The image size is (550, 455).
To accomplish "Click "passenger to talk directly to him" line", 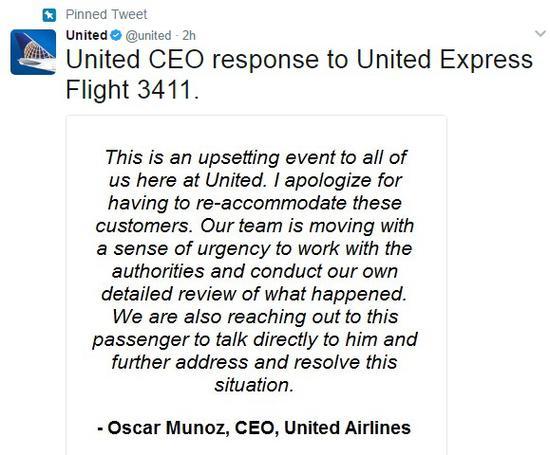I will [x=255, y=340].
